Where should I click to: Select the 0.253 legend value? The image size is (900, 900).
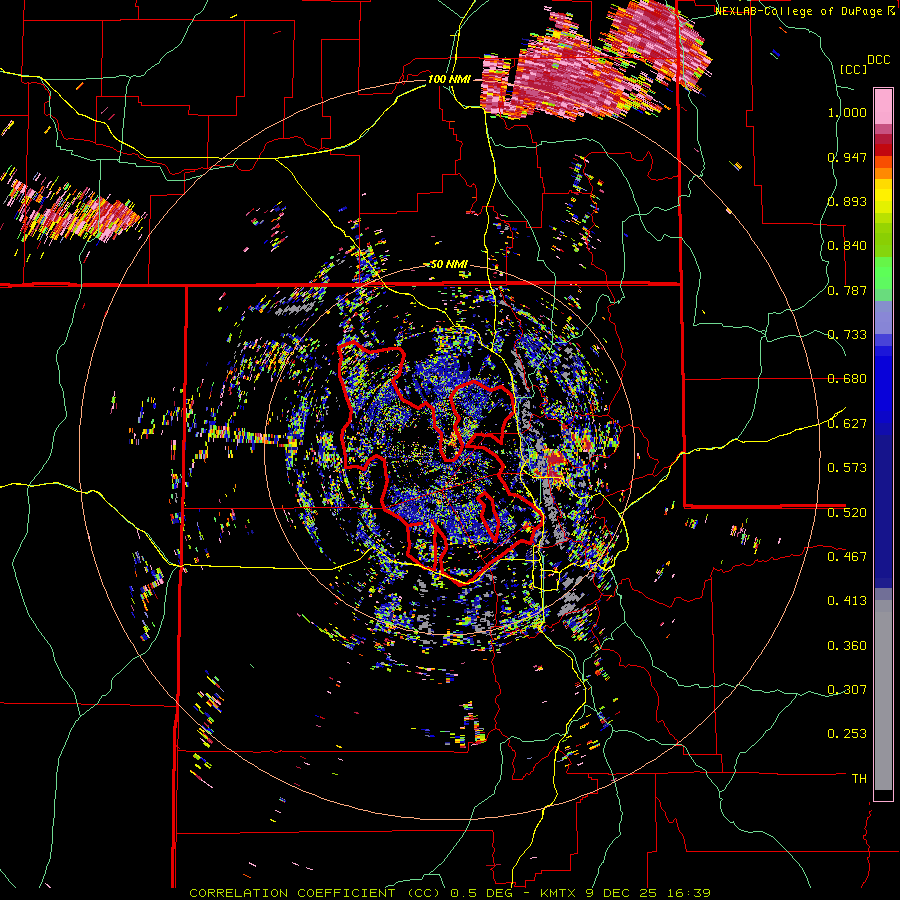[847, 734]
